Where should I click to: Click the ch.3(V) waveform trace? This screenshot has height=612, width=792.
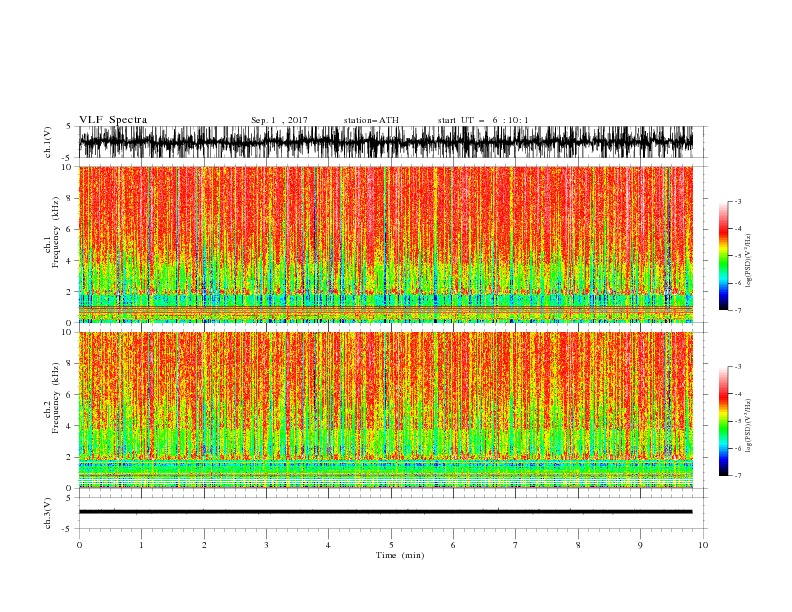(x=386, y=512)
